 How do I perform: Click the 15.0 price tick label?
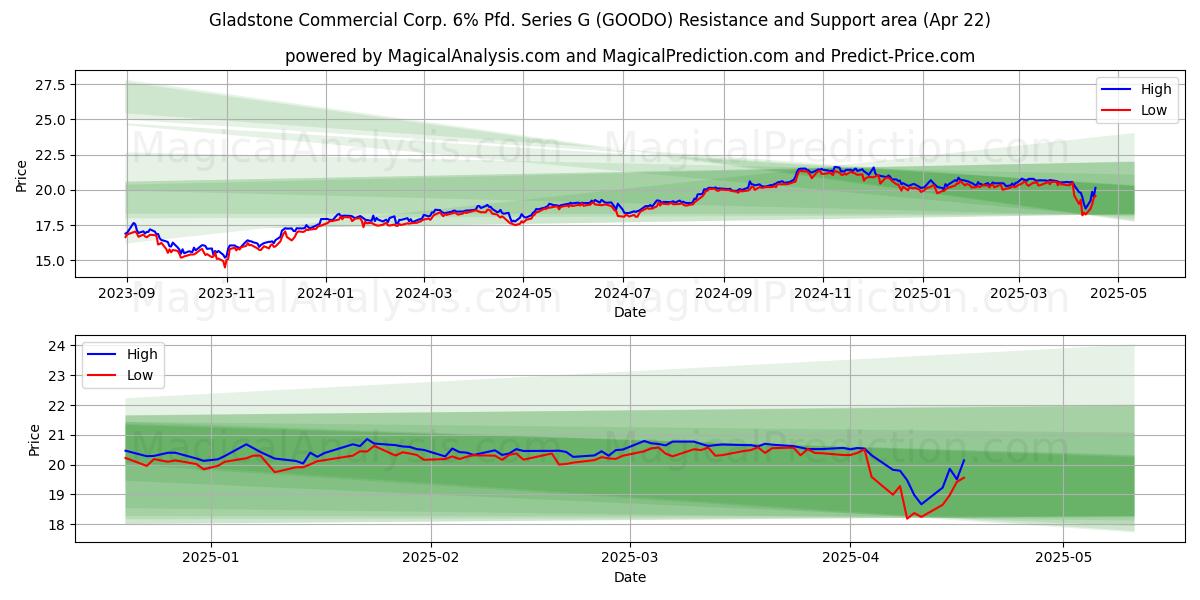(x=51, y=261)
